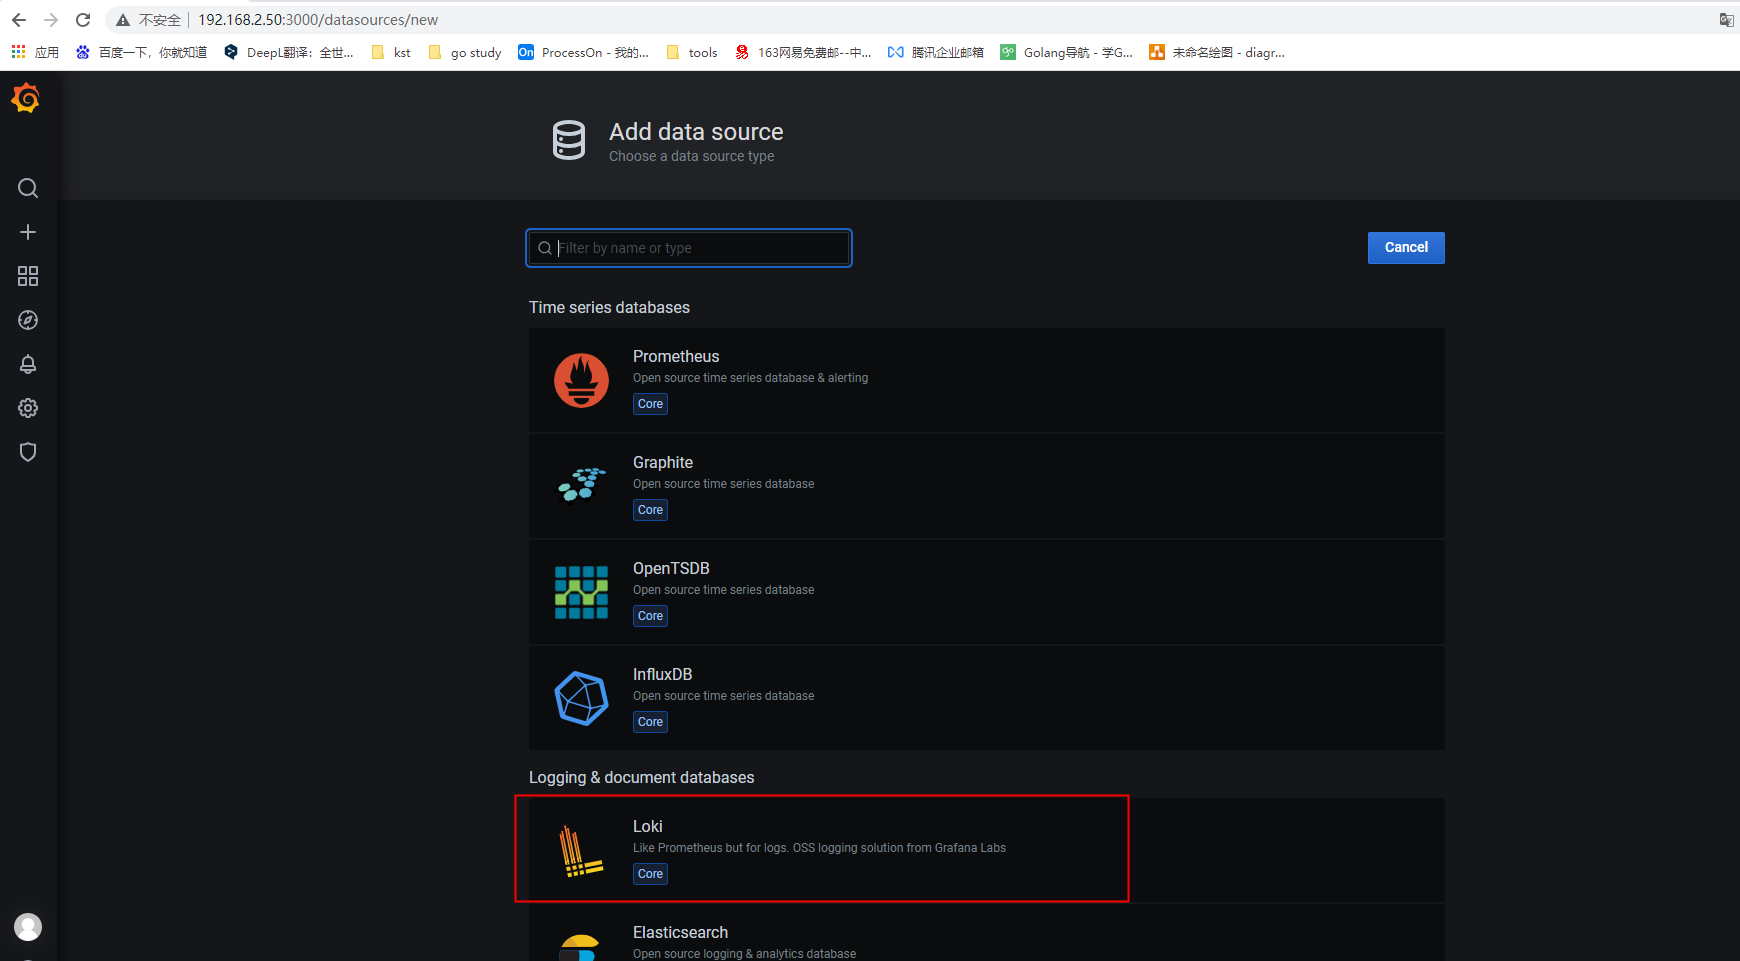The width and height of the screenshot is (1740, 961).
Task: Click the Create plus icon in sidebar
Action: pyautogui.click(x=28, y=232)
